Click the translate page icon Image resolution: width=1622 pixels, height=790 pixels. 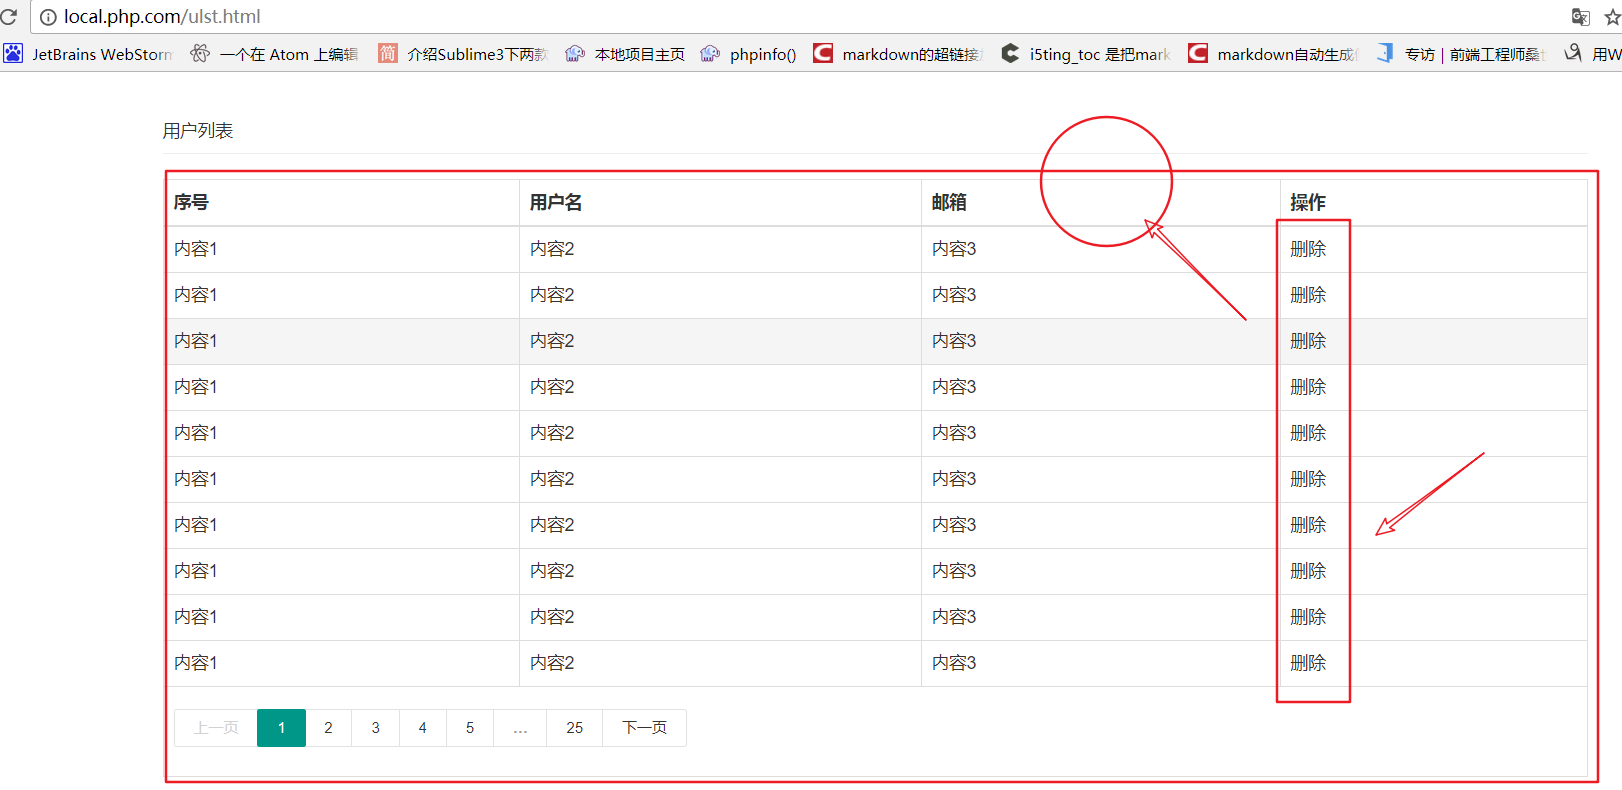click(x=1580, y=17)
